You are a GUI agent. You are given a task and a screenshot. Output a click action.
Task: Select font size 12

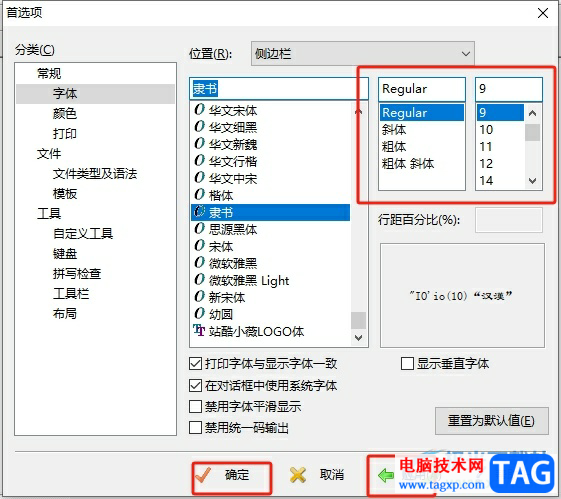click(486, 164)
